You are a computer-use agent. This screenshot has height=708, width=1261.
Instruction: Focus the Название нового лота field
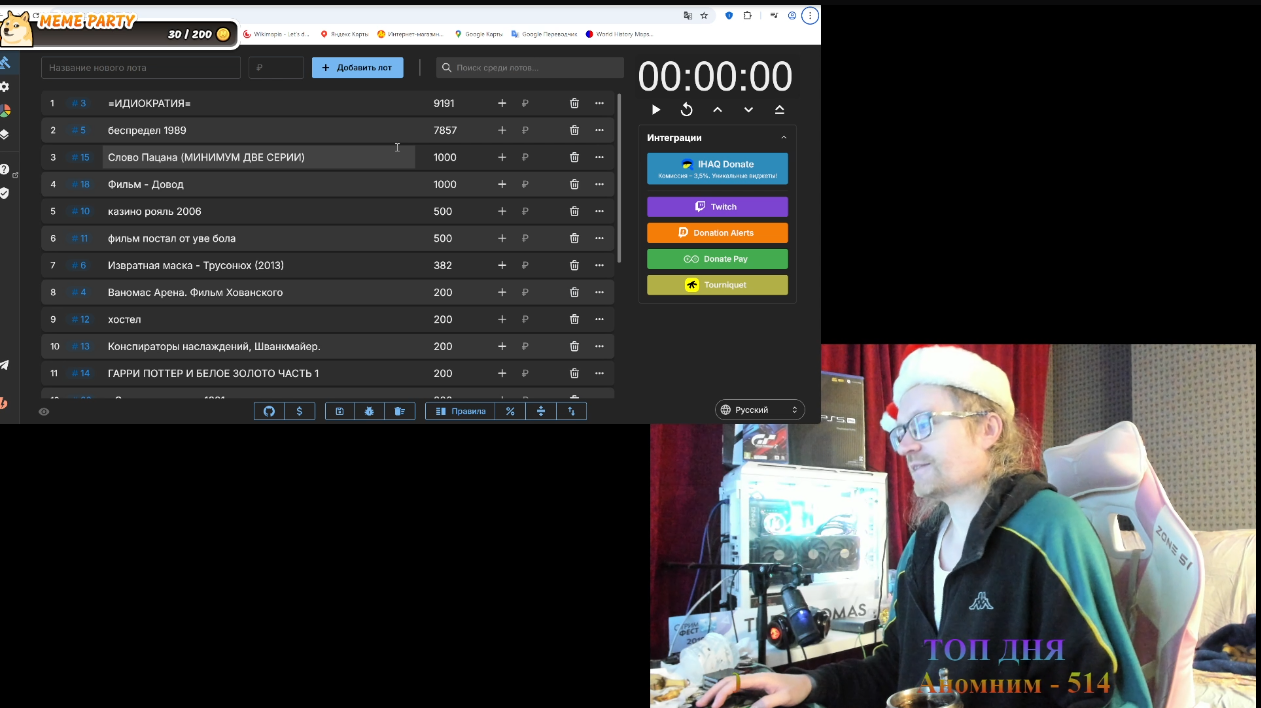coord(141,67)
